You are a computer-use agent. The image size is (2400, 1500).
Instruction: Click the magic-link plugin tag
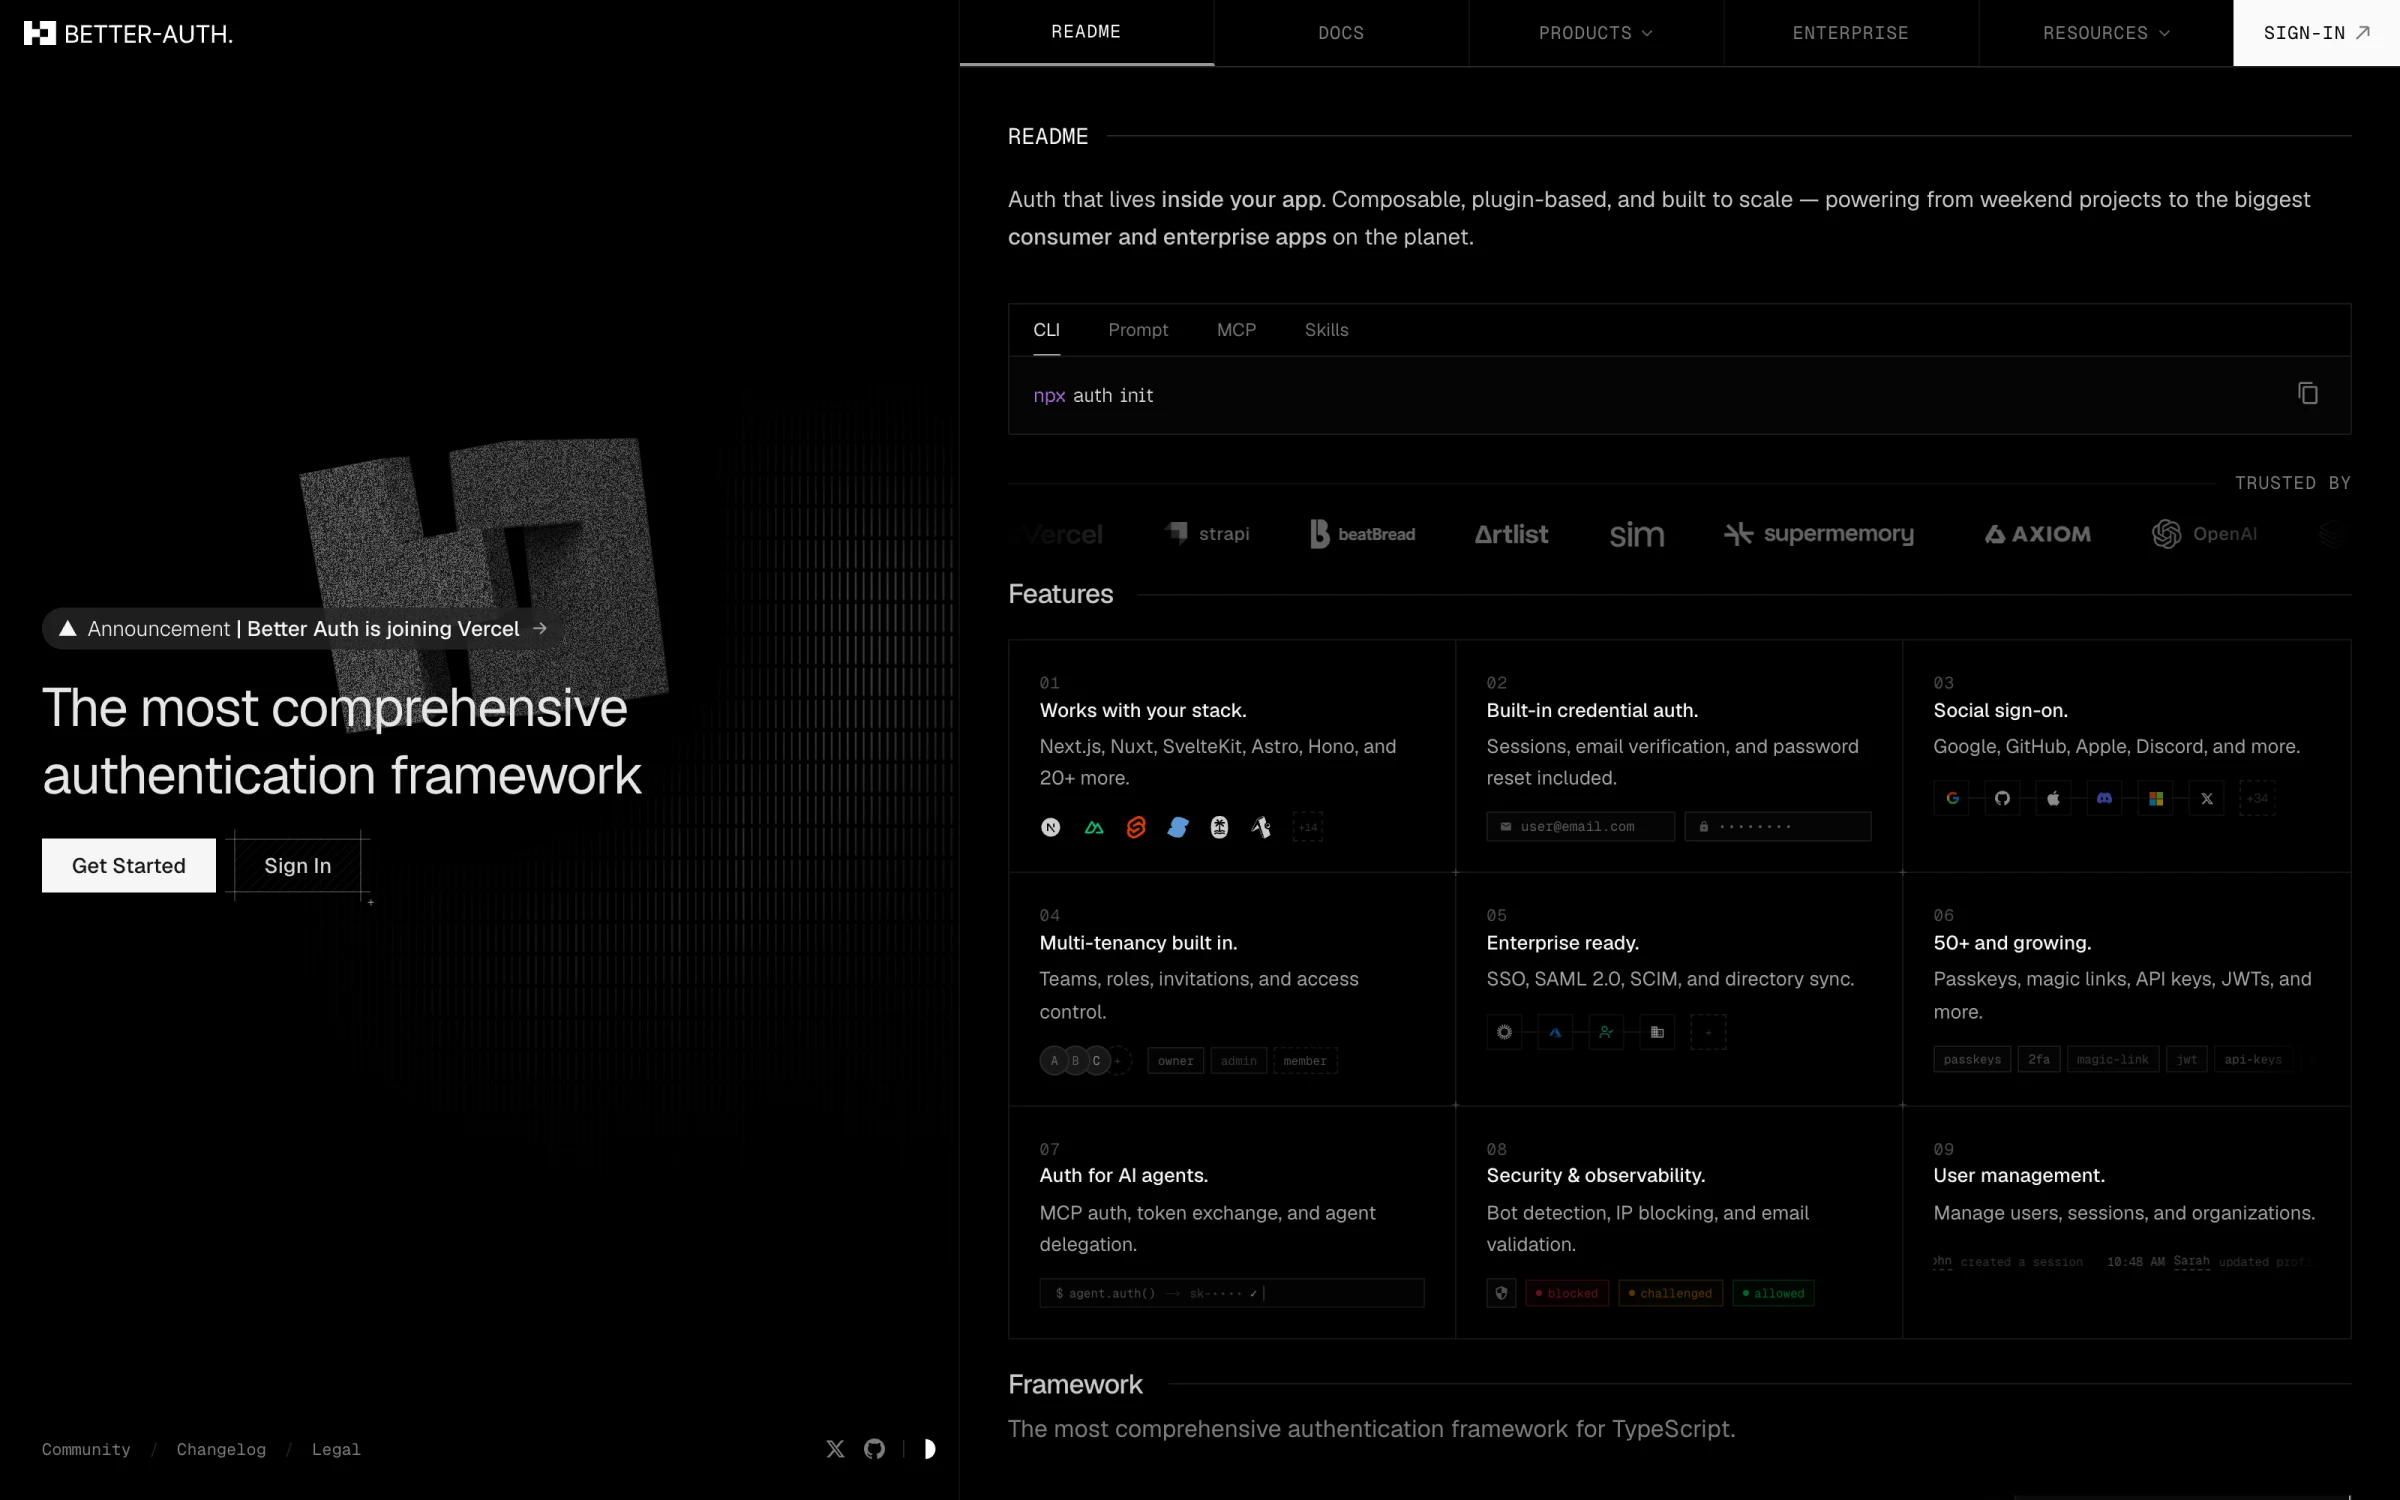pyautogui.click(x=2112, y=1059)
